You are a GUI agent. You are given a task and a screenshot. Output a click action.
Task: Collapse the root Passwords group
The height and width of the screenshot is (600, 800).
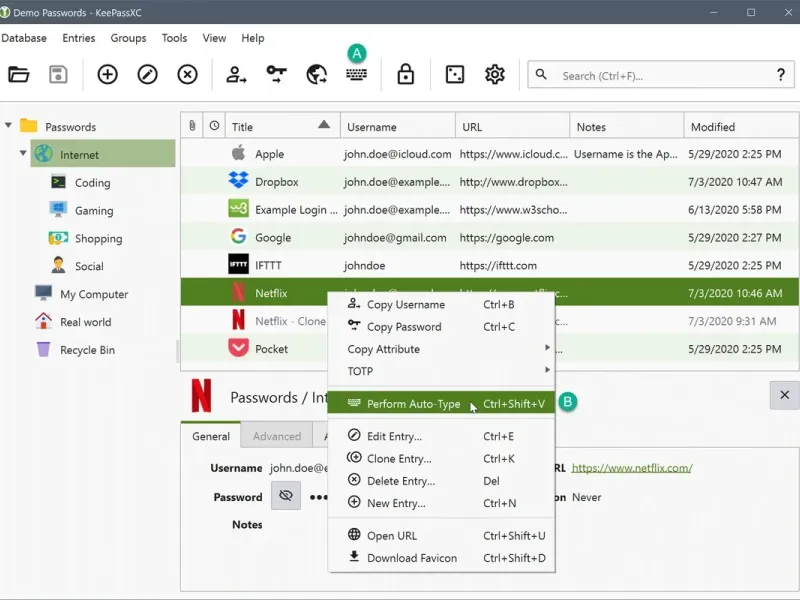click(8, 126)
